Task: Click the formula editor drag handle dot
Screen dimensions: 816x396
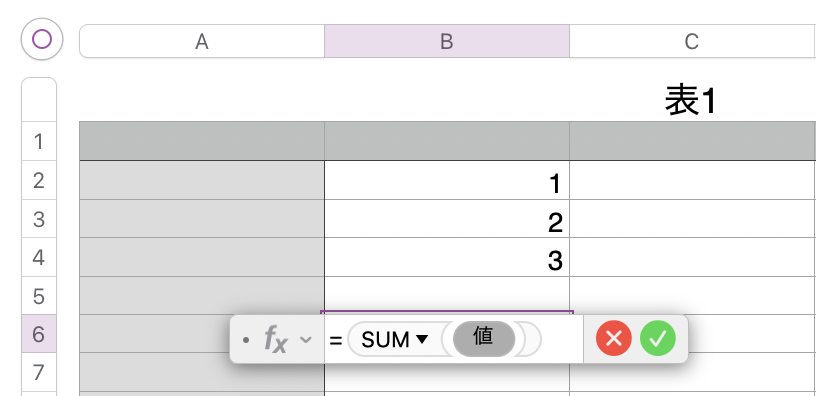Action: coord(246,340)
